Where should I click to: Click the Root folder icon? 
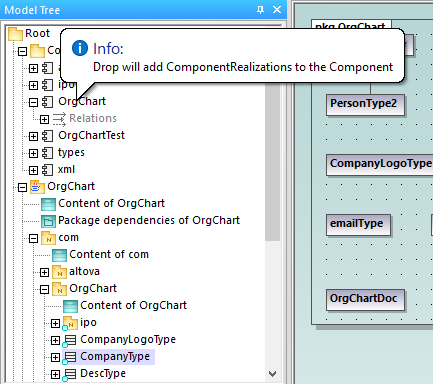[15, 34]
